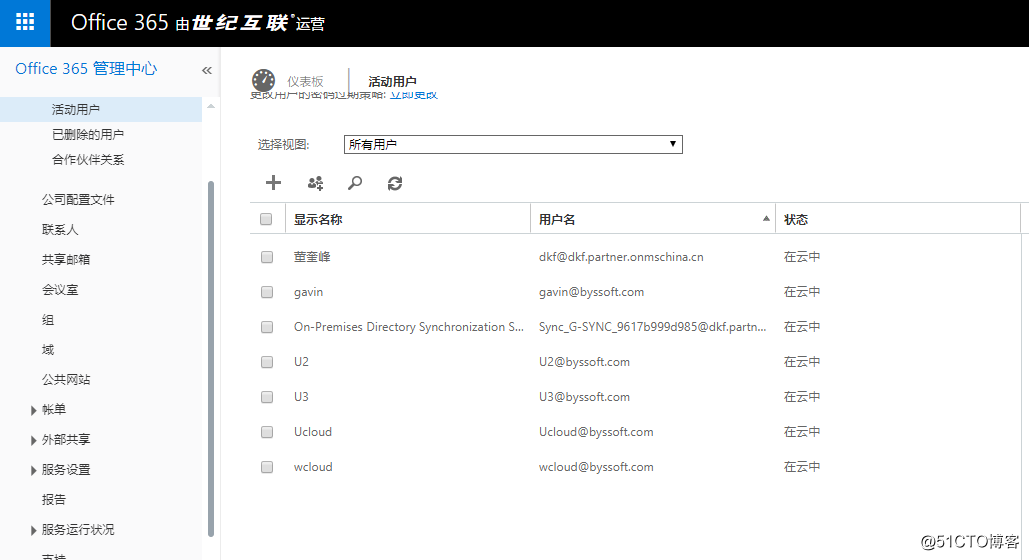Open 共享邮箱 page
Screen dimensions: 1029x560
coord(66,259)
